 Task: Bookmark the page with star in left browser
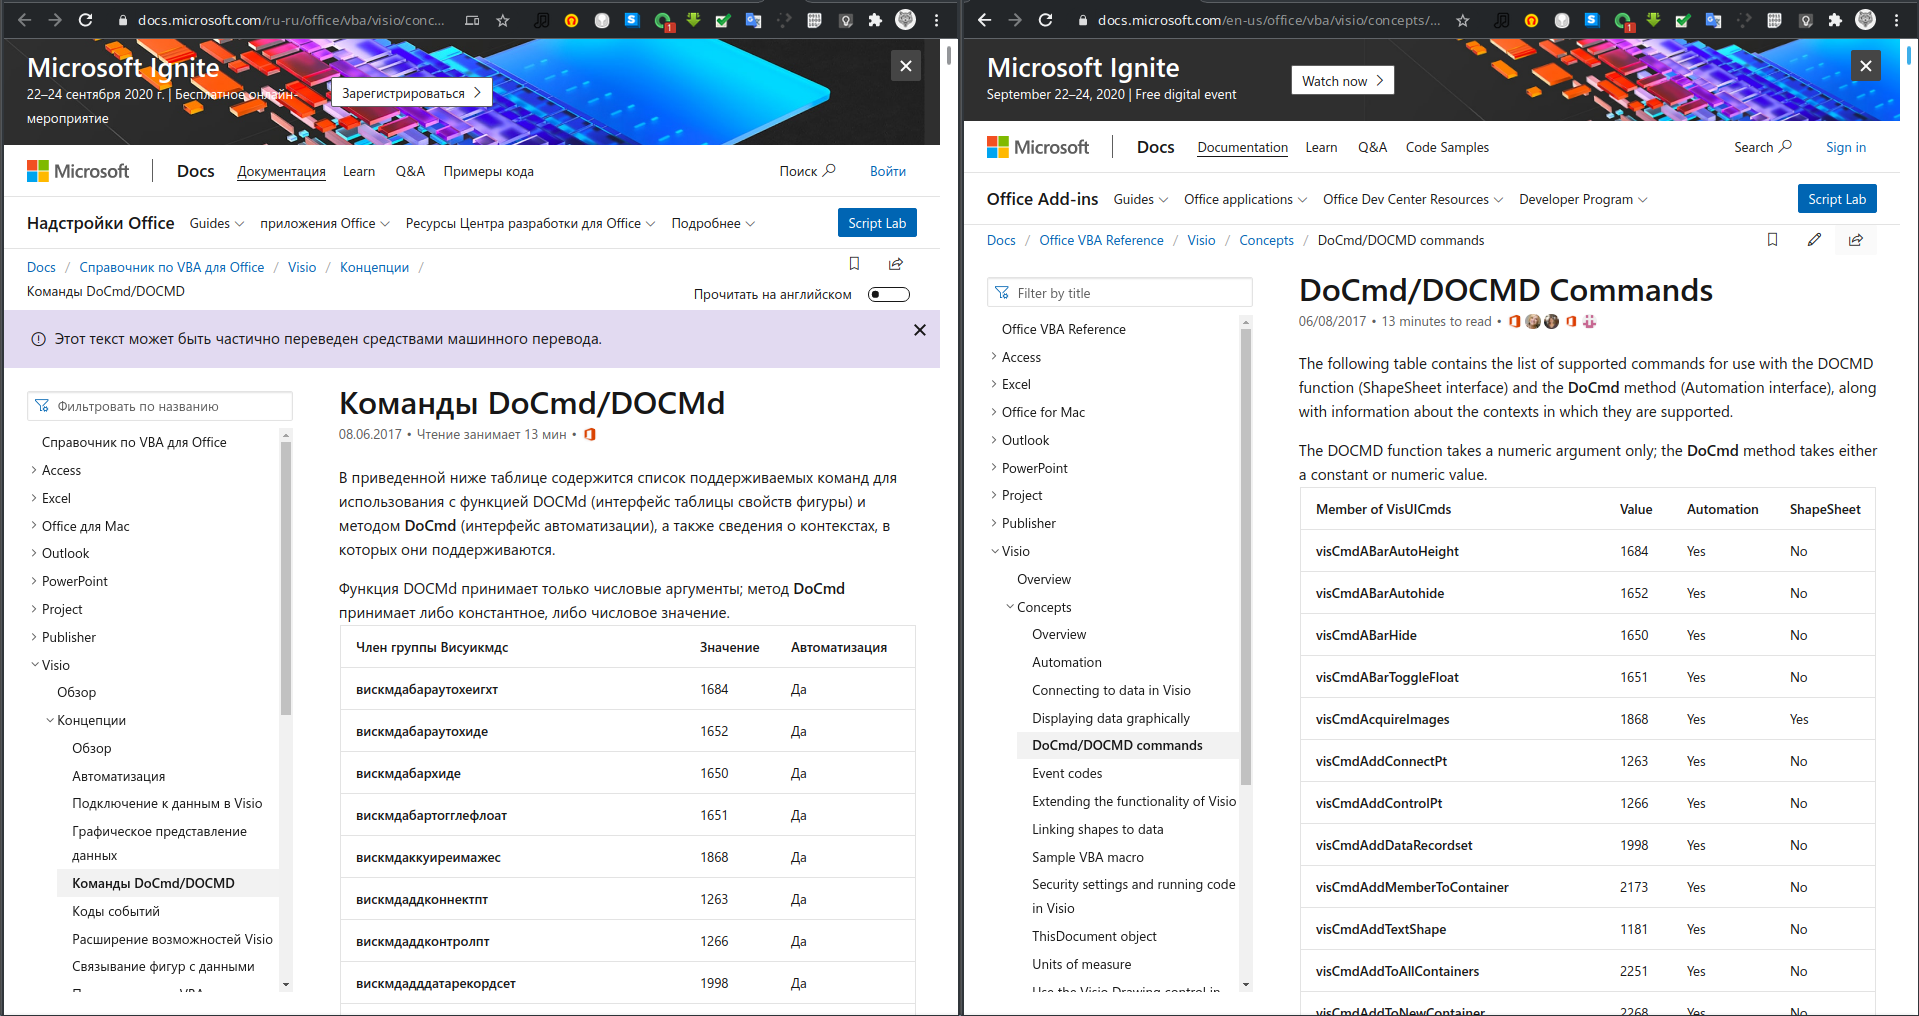(503, 20)
